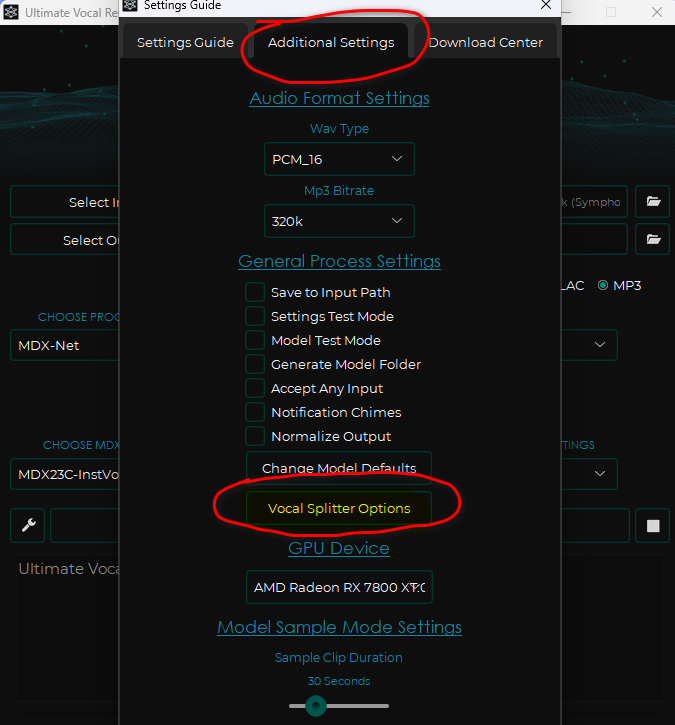Click the stop square button in main window
Viewport: 675px width, 725px height.
pyautogui.click(x=652, y=526)
